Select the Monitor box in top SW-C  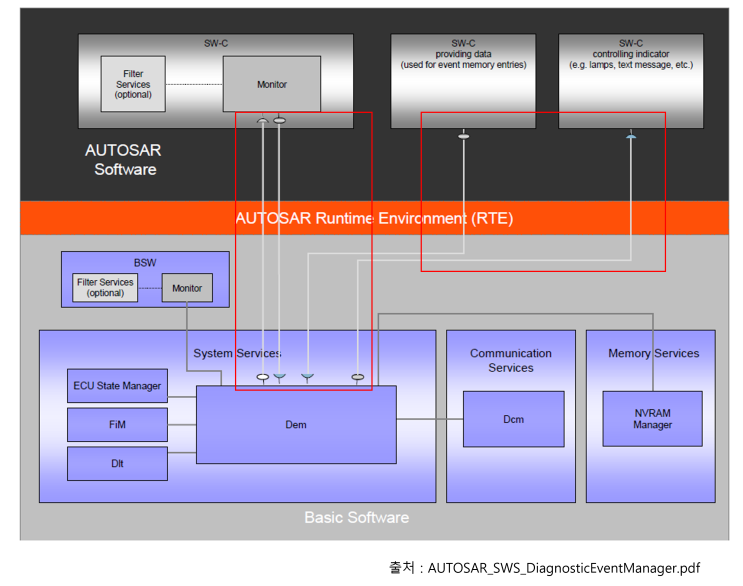(271, 84)
